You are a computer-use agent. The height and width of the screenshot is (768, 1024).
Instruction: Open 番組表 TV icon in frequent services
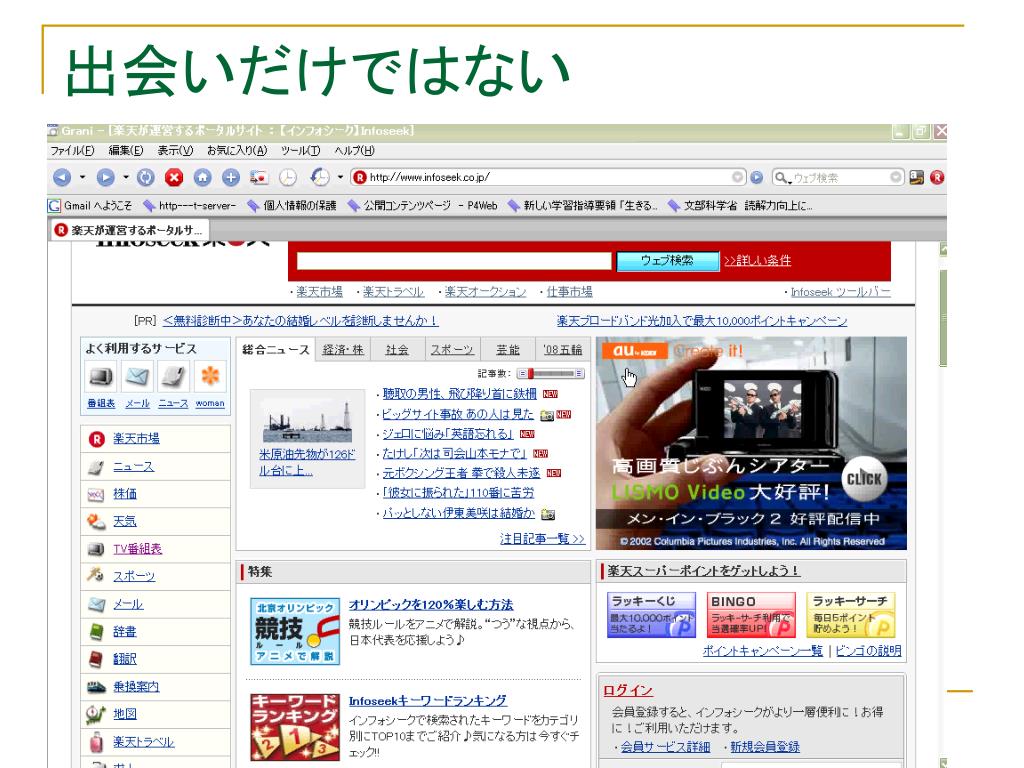tap(101, 377)
